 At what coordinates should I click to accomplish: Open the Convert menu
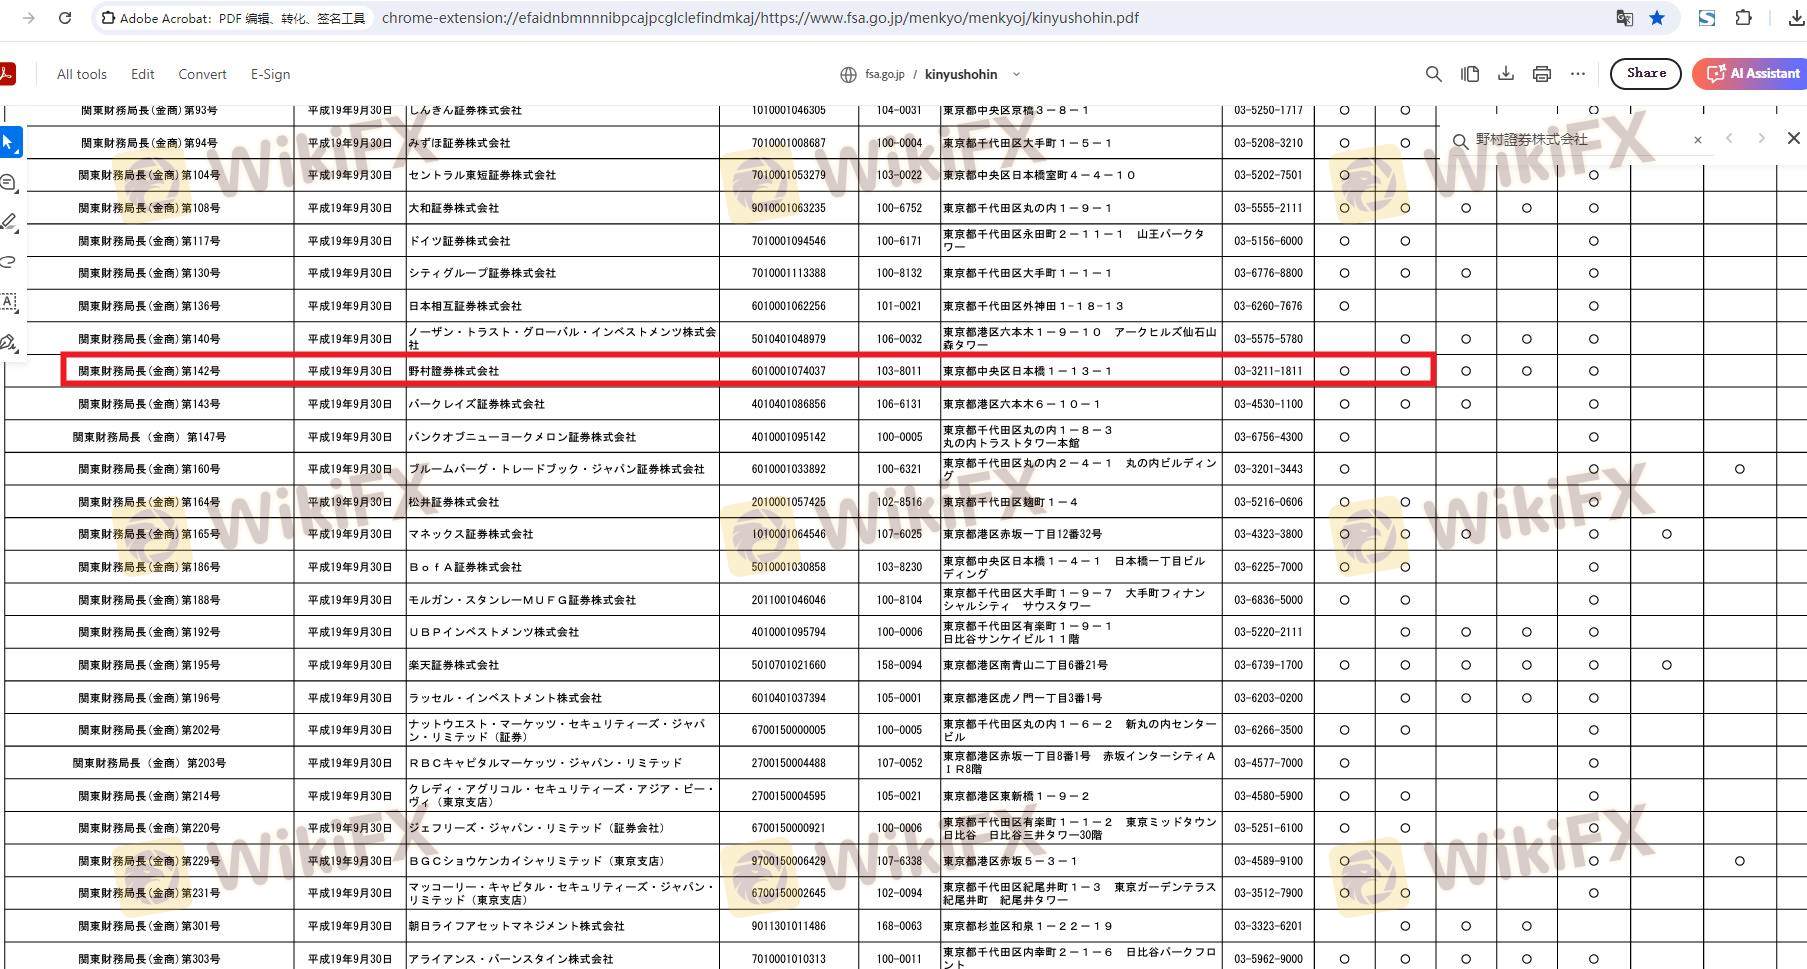pos(202,74)
